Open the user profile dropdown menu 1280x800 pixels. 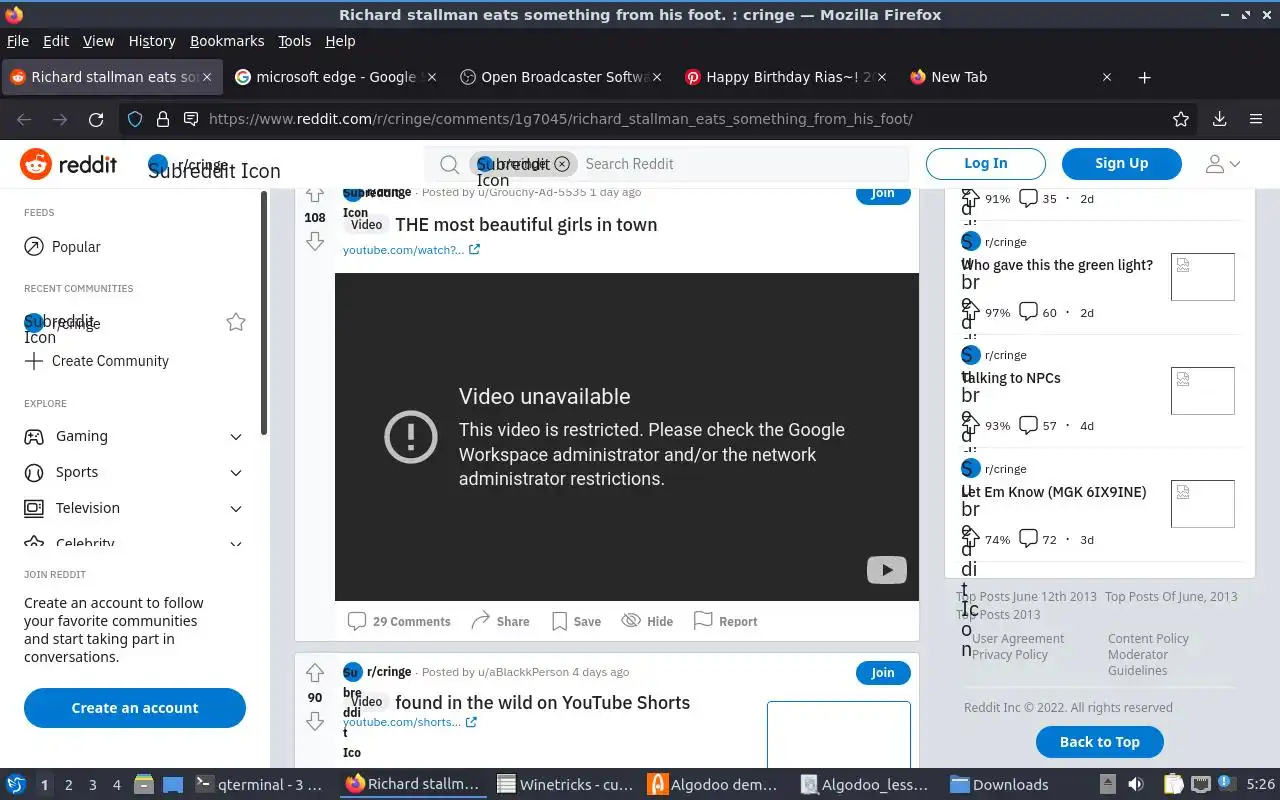coord(1222,164)
